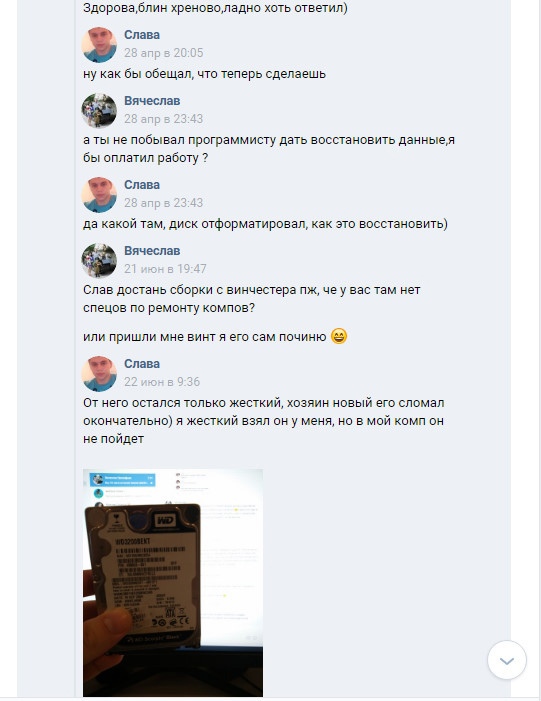This screenshot has width=541, height=701.
Task: Select message 'Здорова,блин хреново,ладно хоть ответил)'
Action: [215, 8]
